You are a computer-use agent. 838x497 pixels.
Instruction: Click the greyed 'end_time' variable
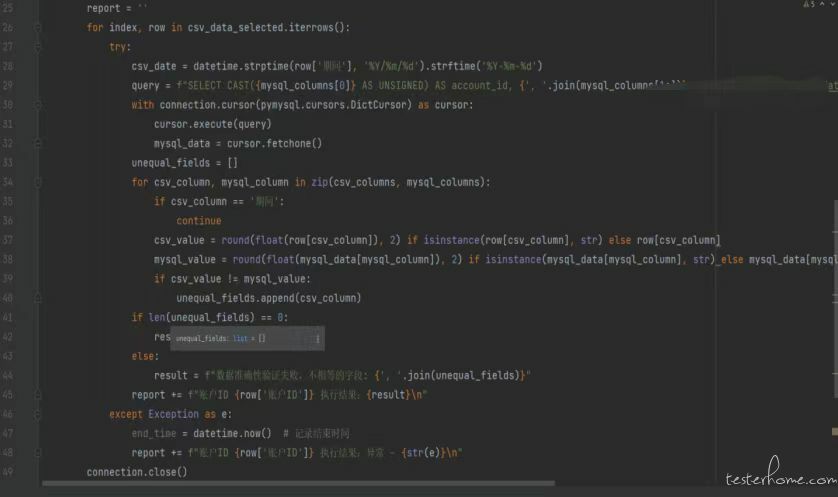coord(154,433)
